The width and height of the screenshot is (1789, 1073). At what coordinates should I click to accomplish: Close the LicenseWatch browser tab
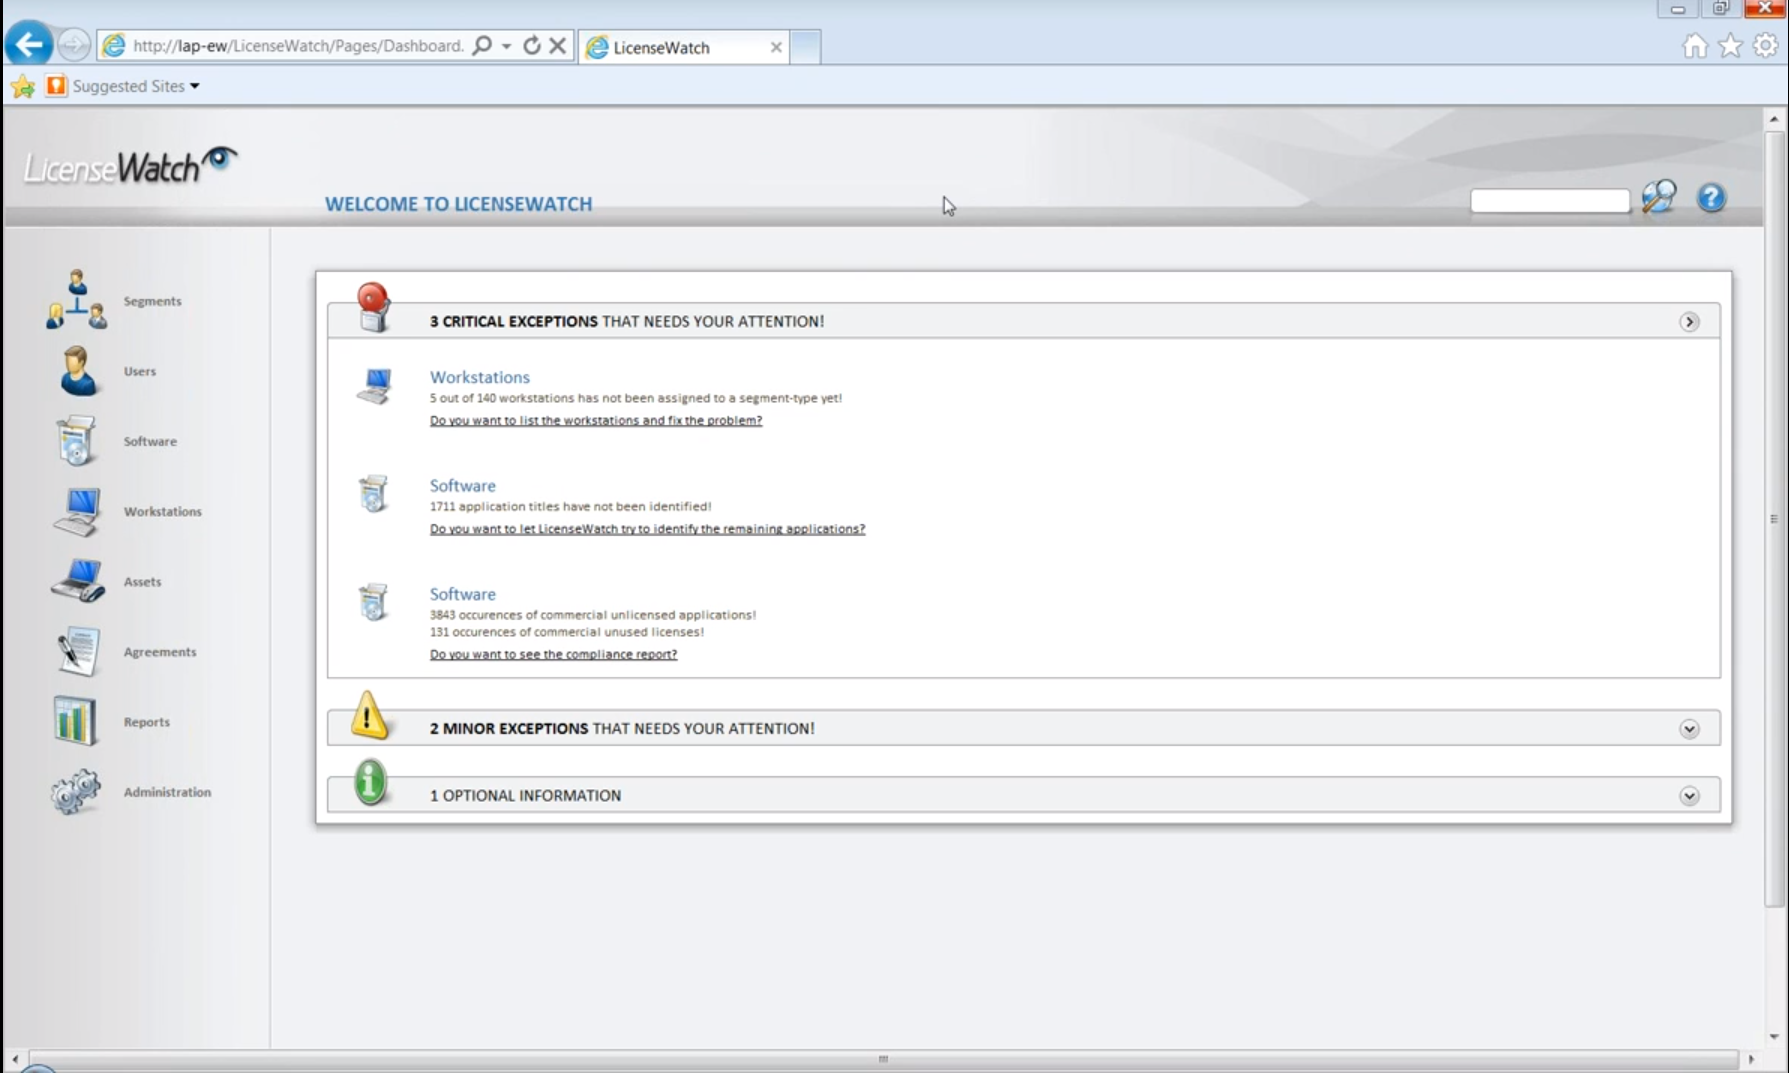click(776, 47)
